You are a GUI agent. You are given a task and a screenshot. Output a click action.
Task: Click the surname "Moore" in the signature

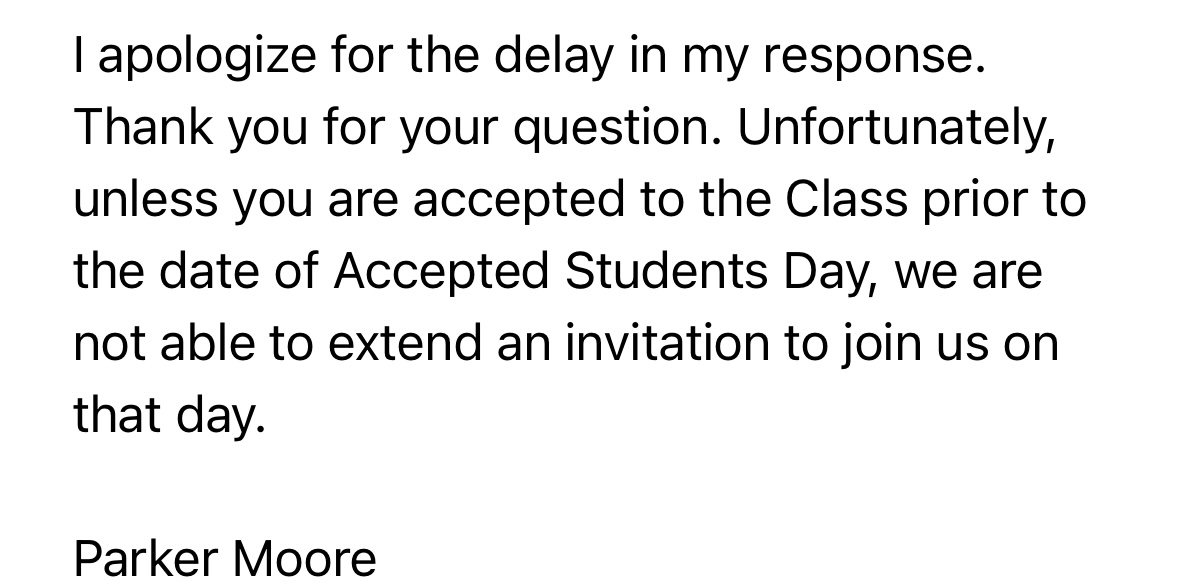304,559
